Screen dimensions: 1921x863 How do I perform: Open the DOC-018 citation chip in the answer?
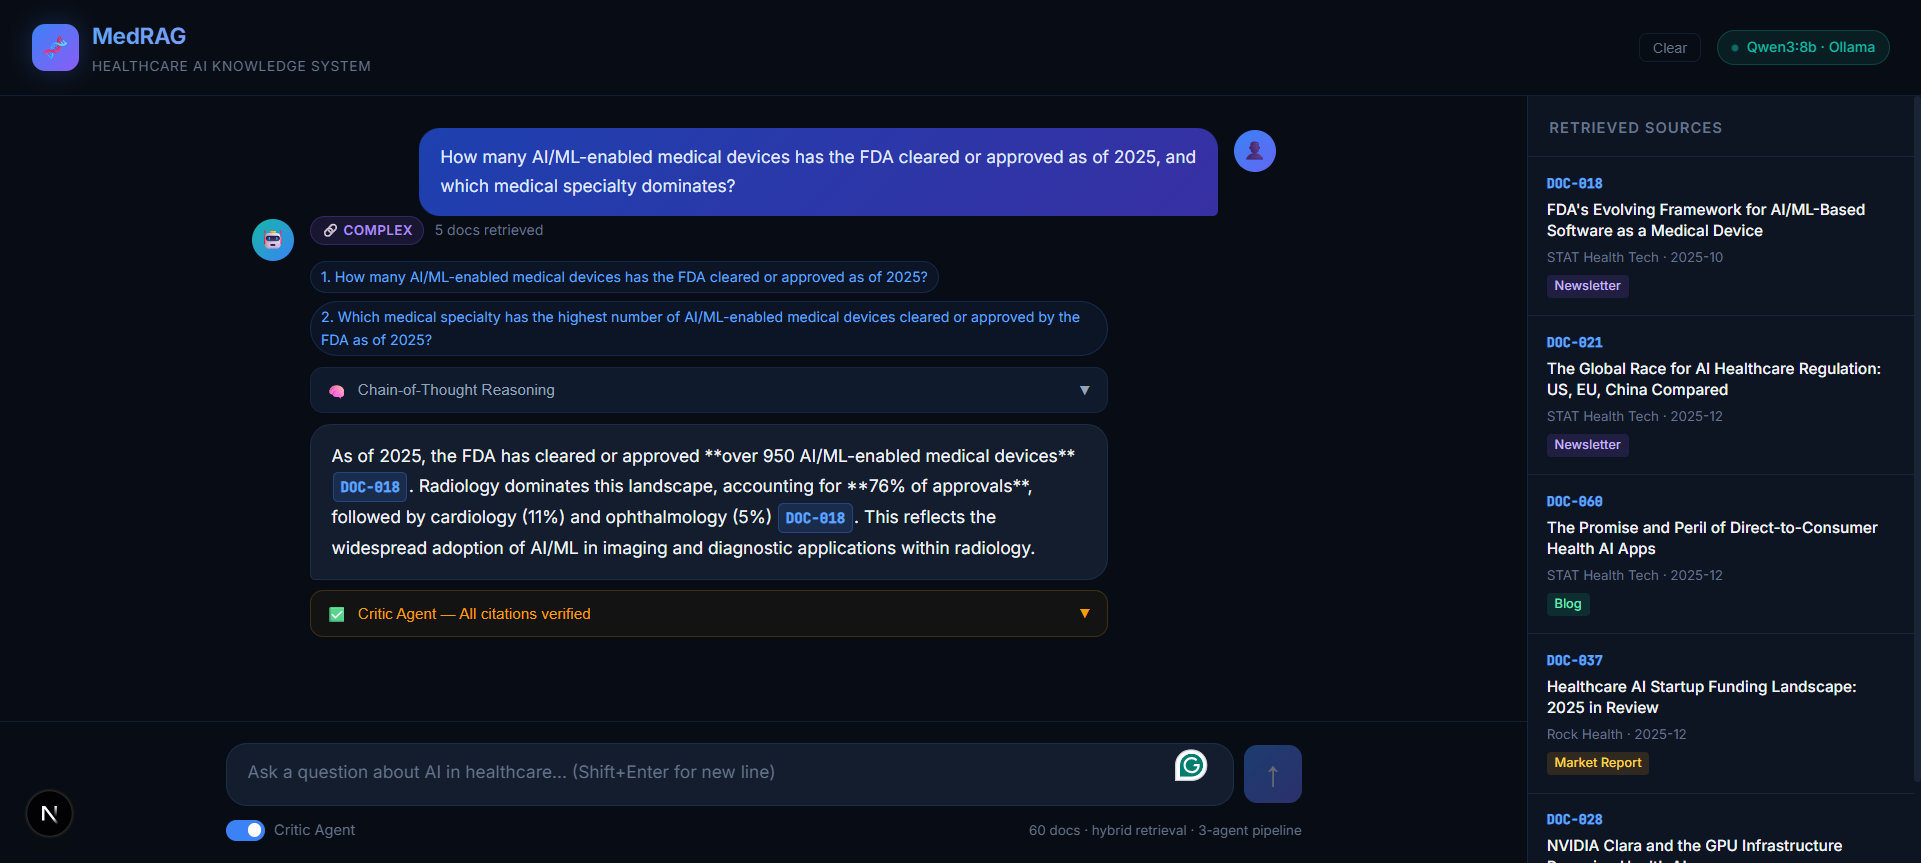369,487
